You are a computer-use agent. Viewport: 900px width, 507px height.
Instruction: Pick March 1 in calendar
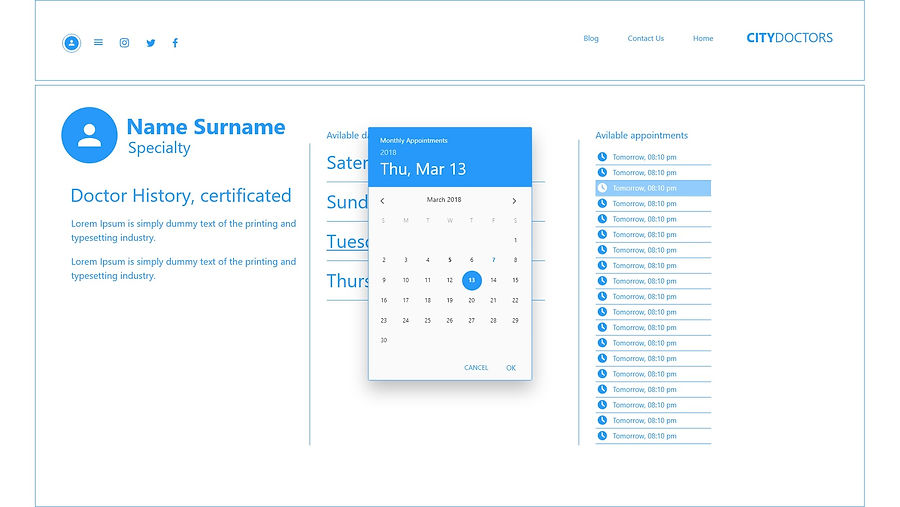pos(515,240)
